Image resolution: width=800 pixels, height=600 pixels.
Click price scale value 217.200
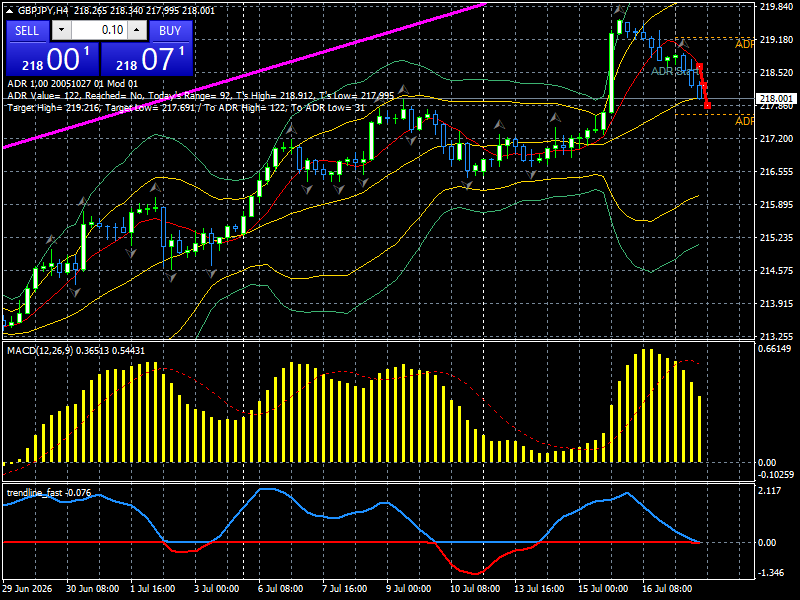tap(776, 139)
